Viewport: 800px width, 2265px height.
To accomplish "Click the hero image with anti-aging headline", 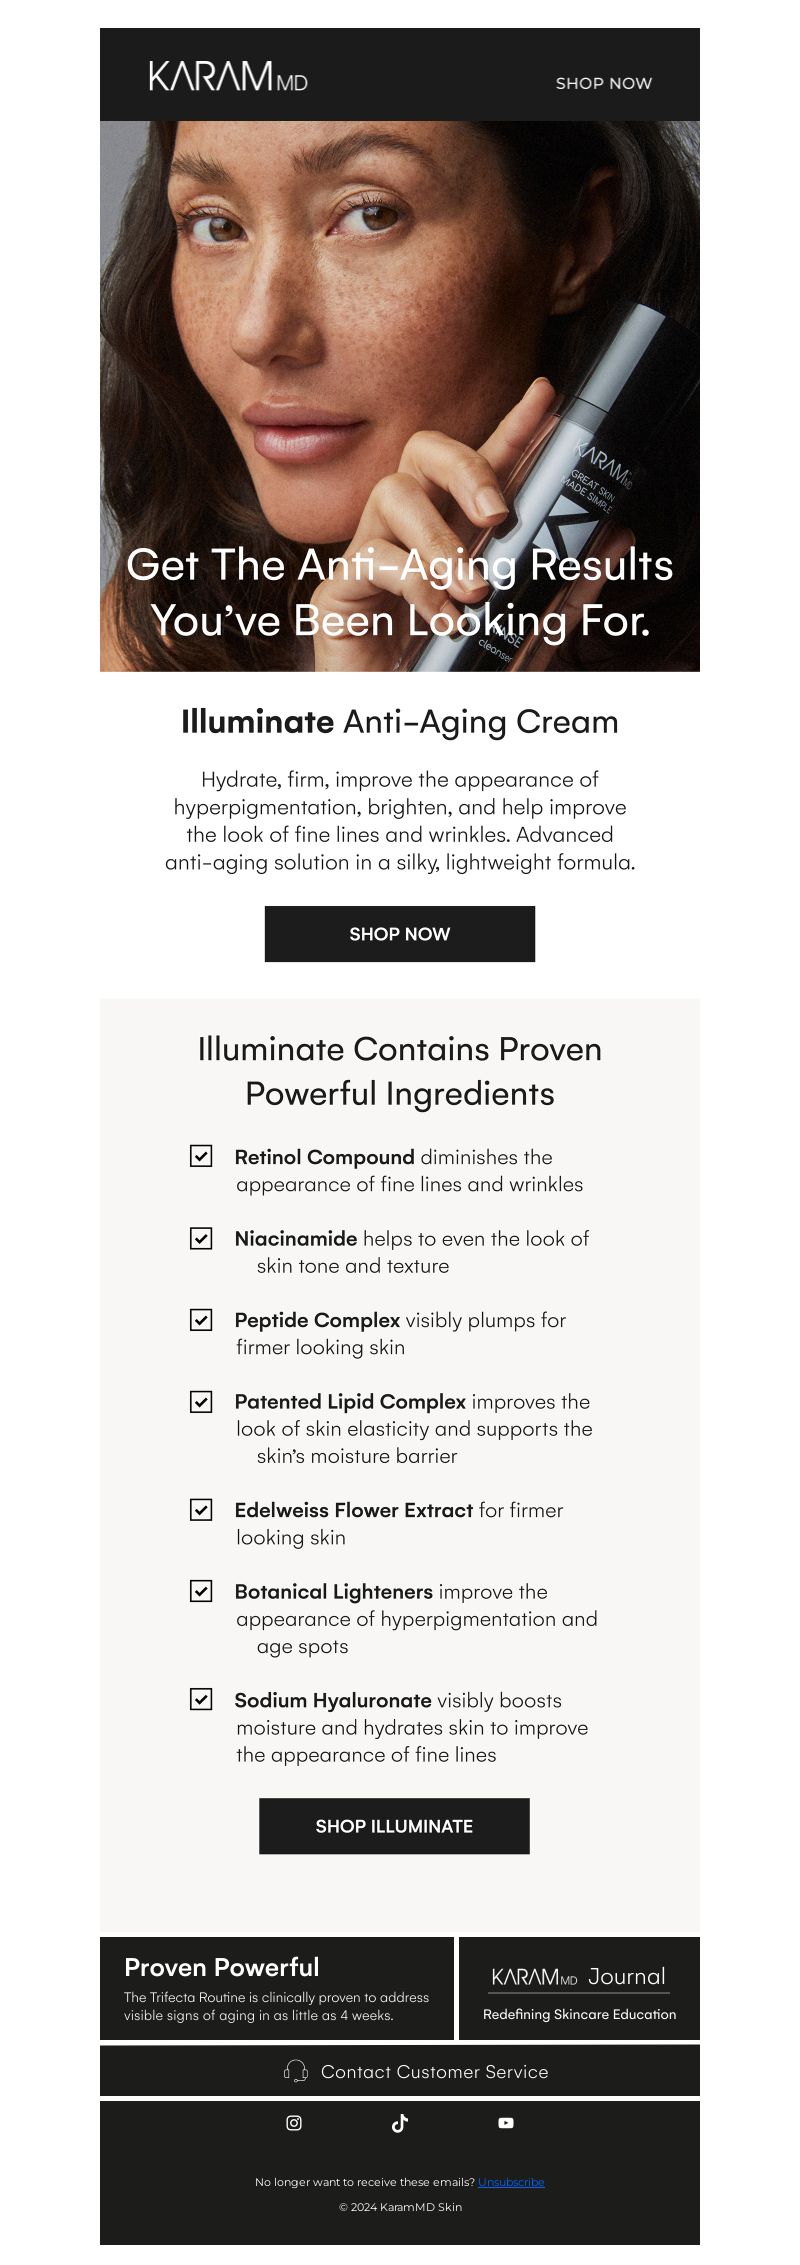I will click(400, 396).
